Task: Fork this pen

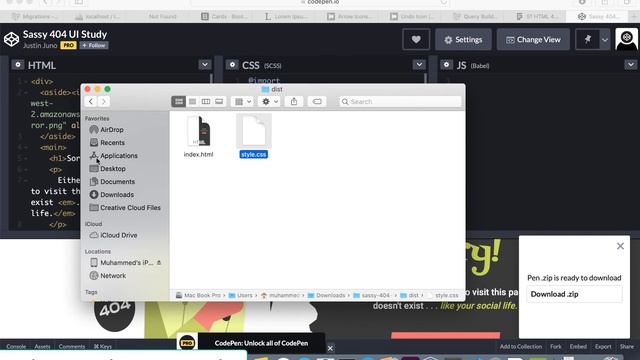Action: [556, 347]
